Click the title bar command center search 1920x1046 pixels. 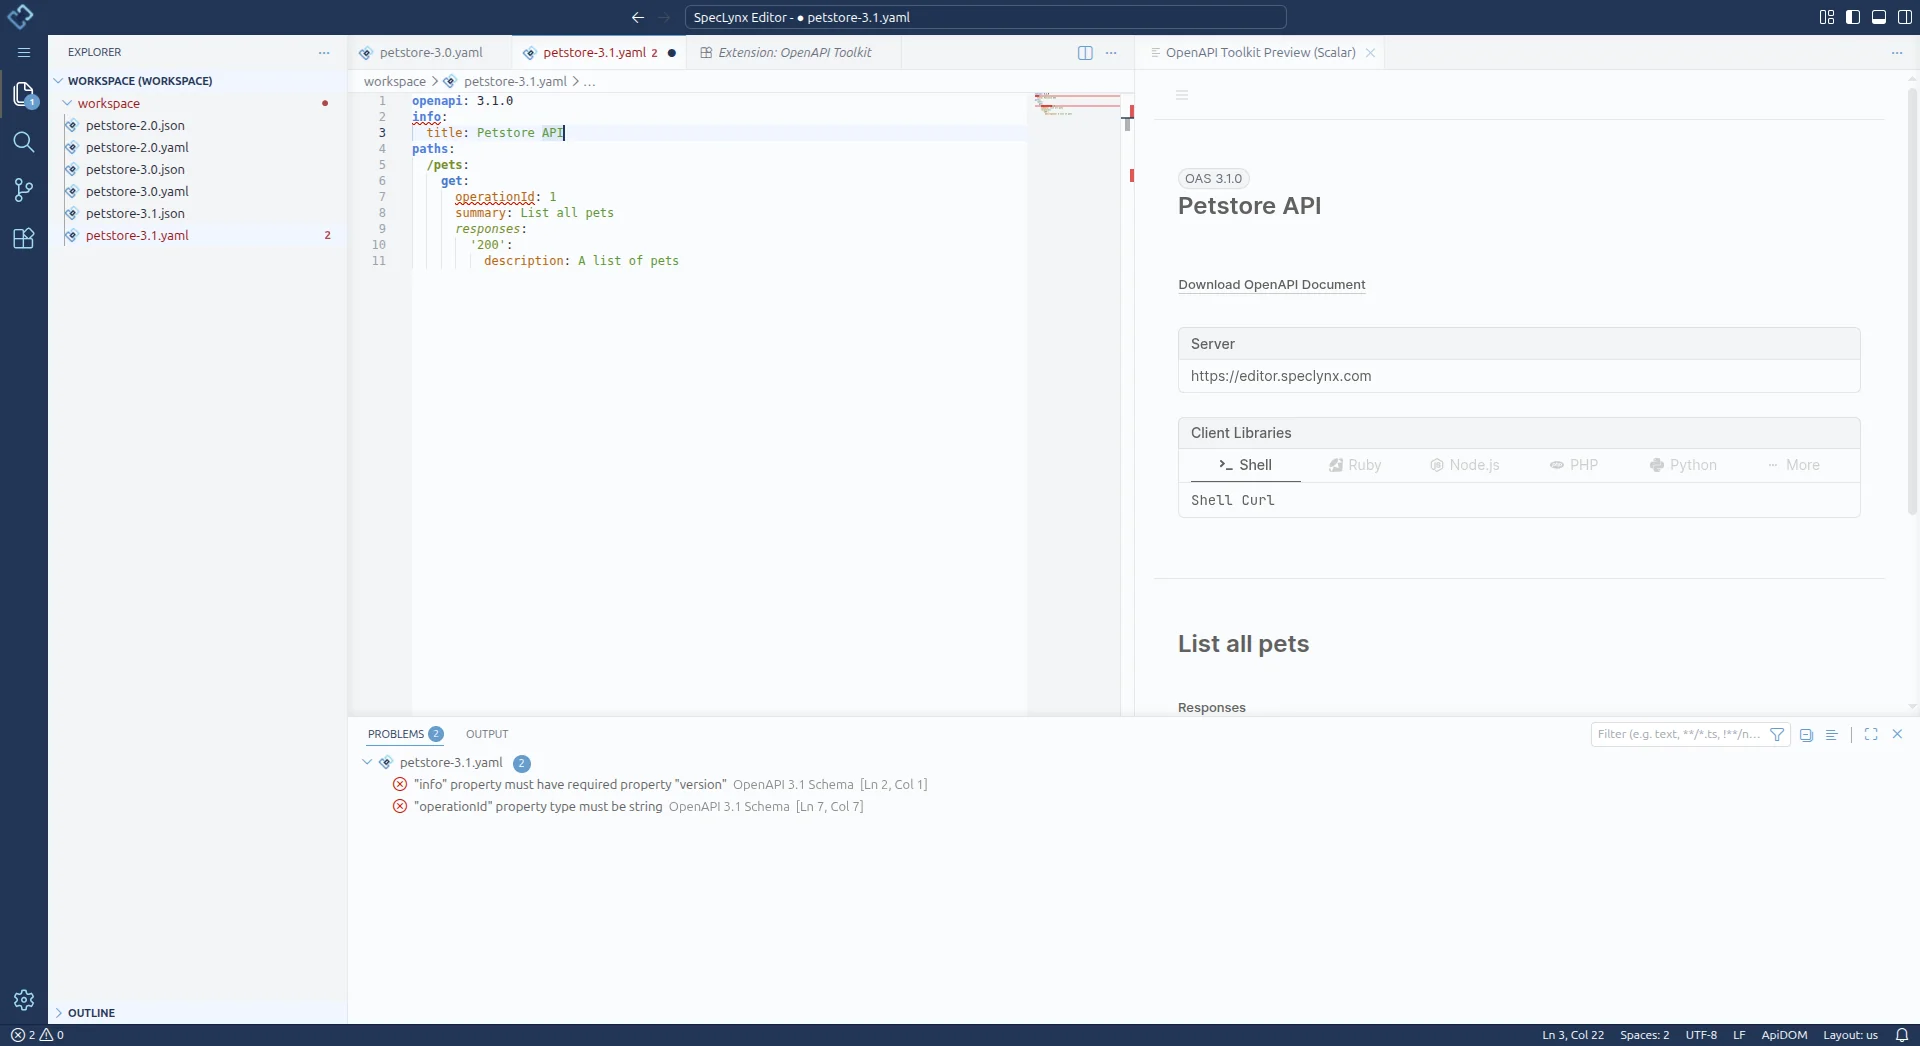click(985, 17)
